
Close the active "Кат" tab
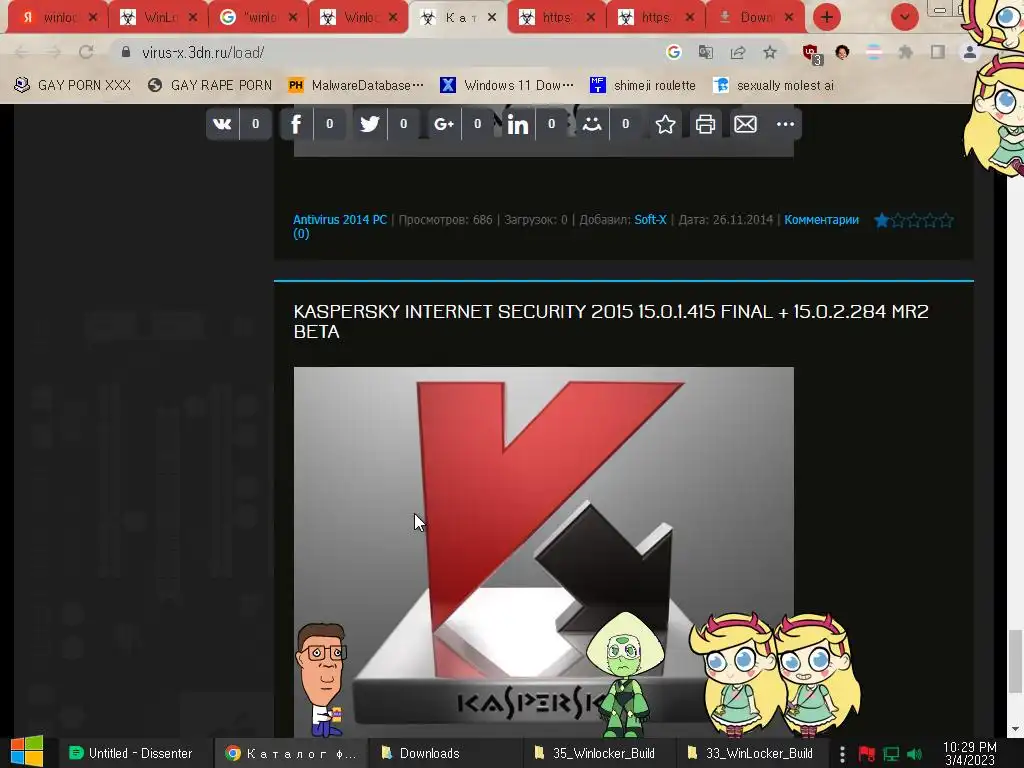pos(492,18)
